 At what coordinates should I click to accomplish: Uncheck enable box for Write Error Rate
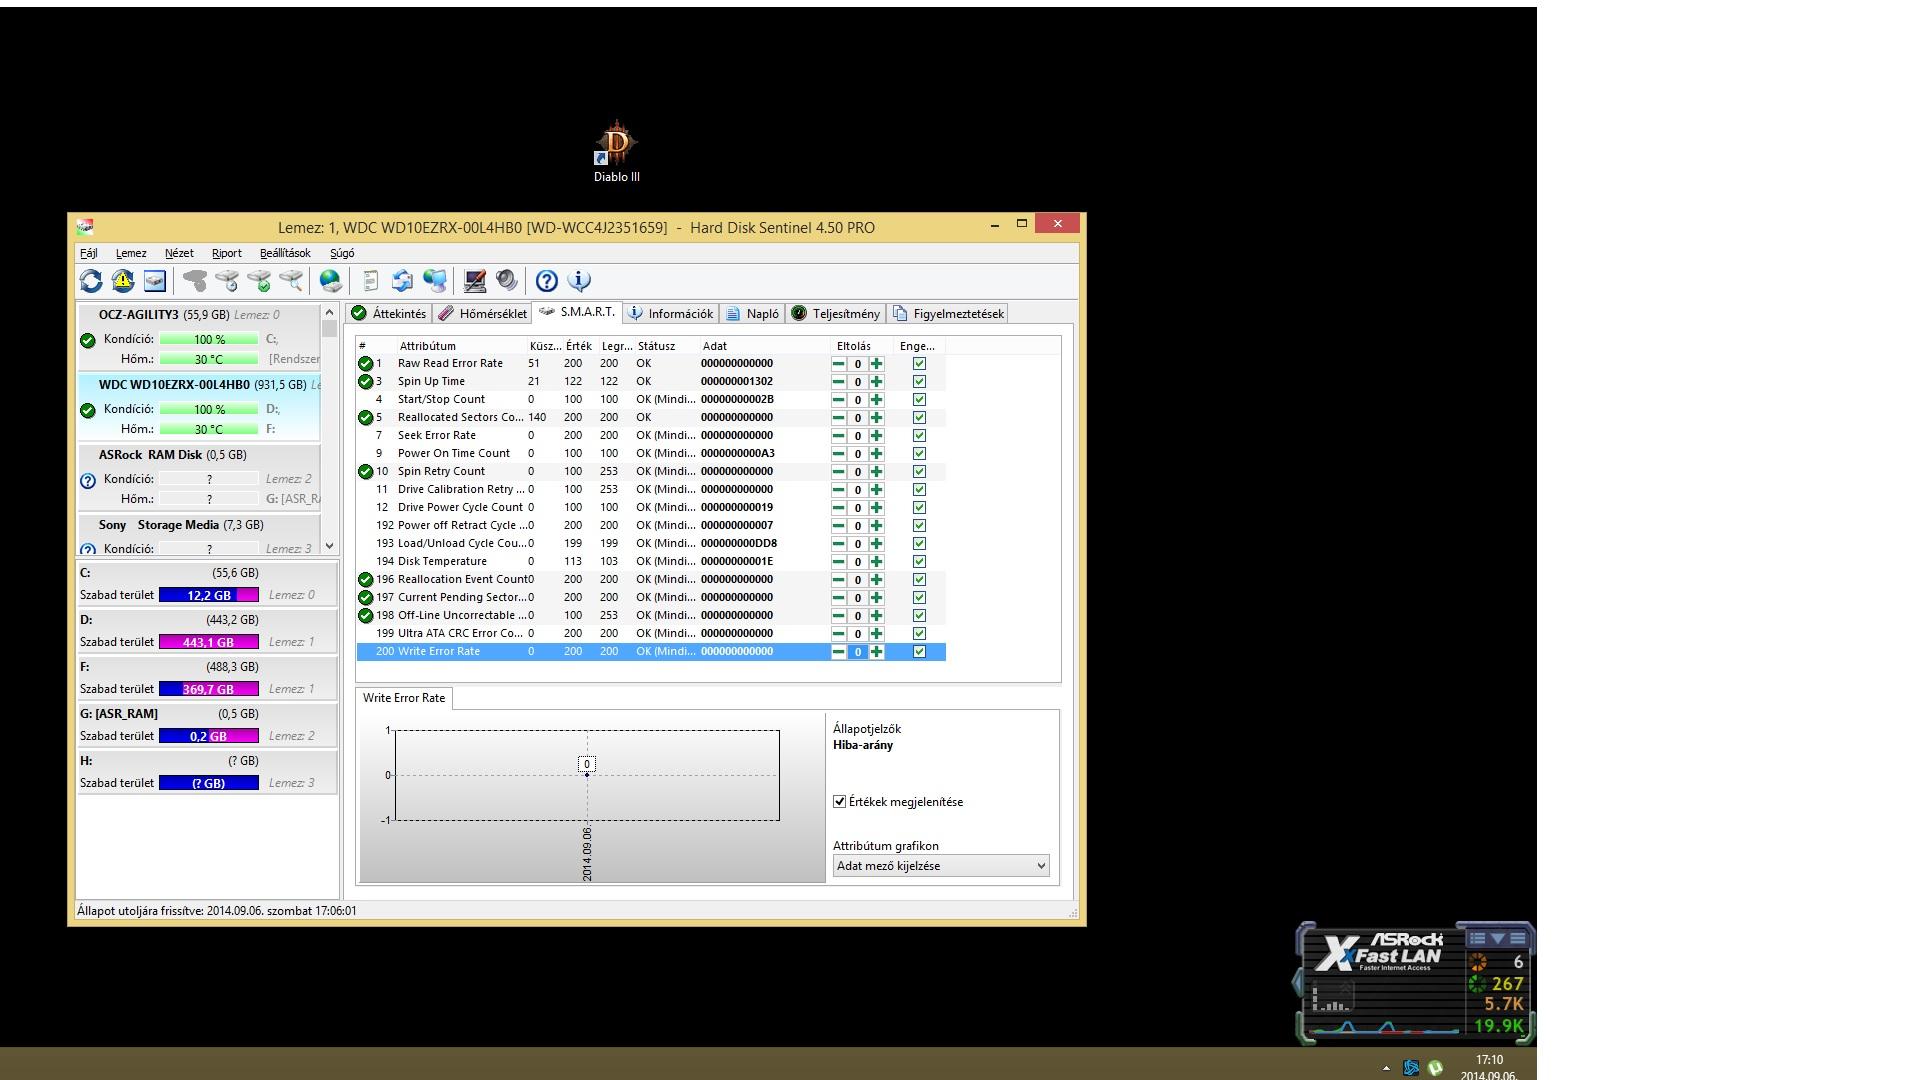pyautogui.click(x=919, y=652)
